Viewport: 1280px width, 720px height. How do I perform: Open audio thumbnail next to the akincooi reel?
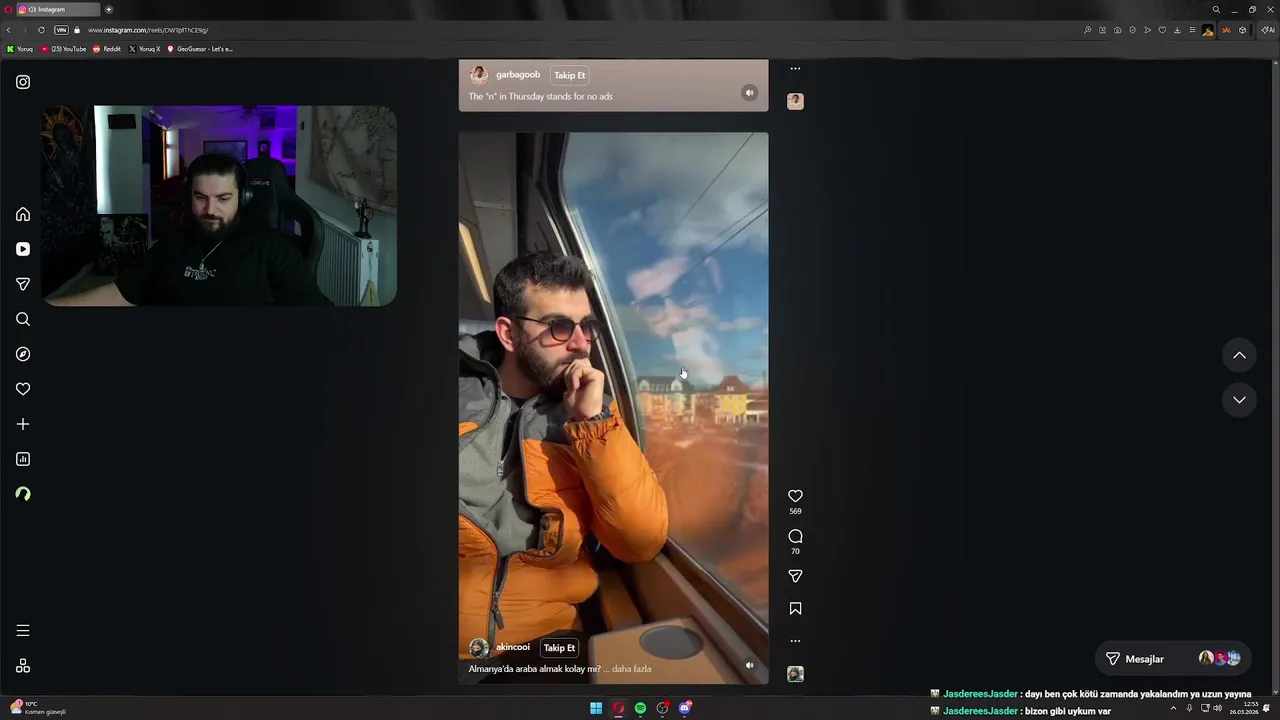[x=795, y=674]
